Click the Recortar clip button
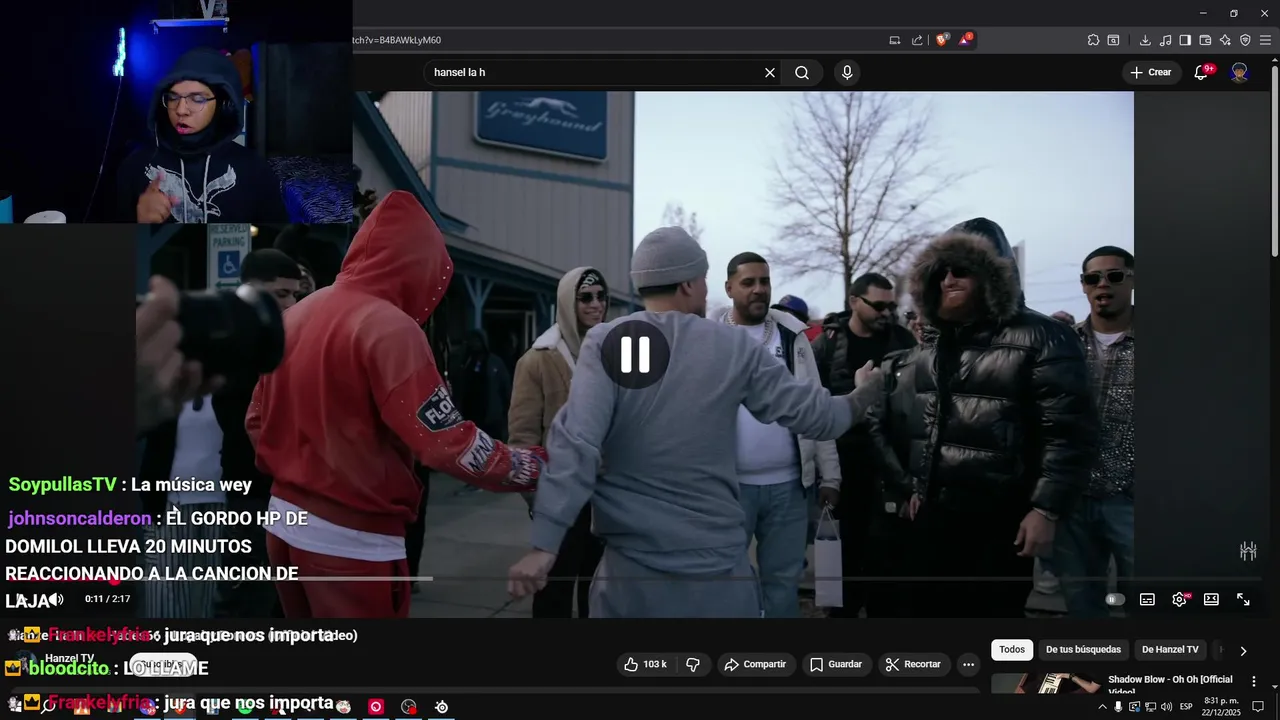 tap(913, 664)
